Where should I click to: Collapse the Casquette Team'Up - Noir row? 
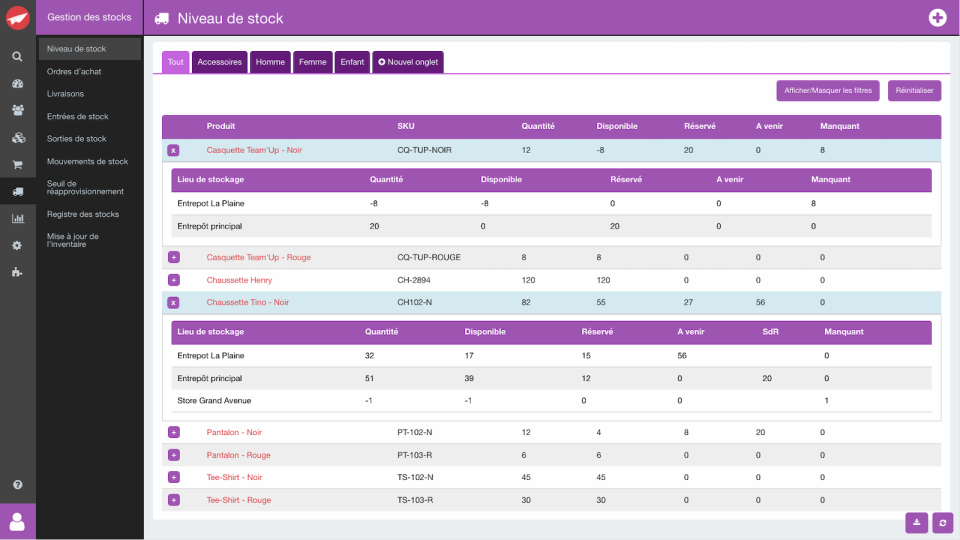click(x=173, y=150)
